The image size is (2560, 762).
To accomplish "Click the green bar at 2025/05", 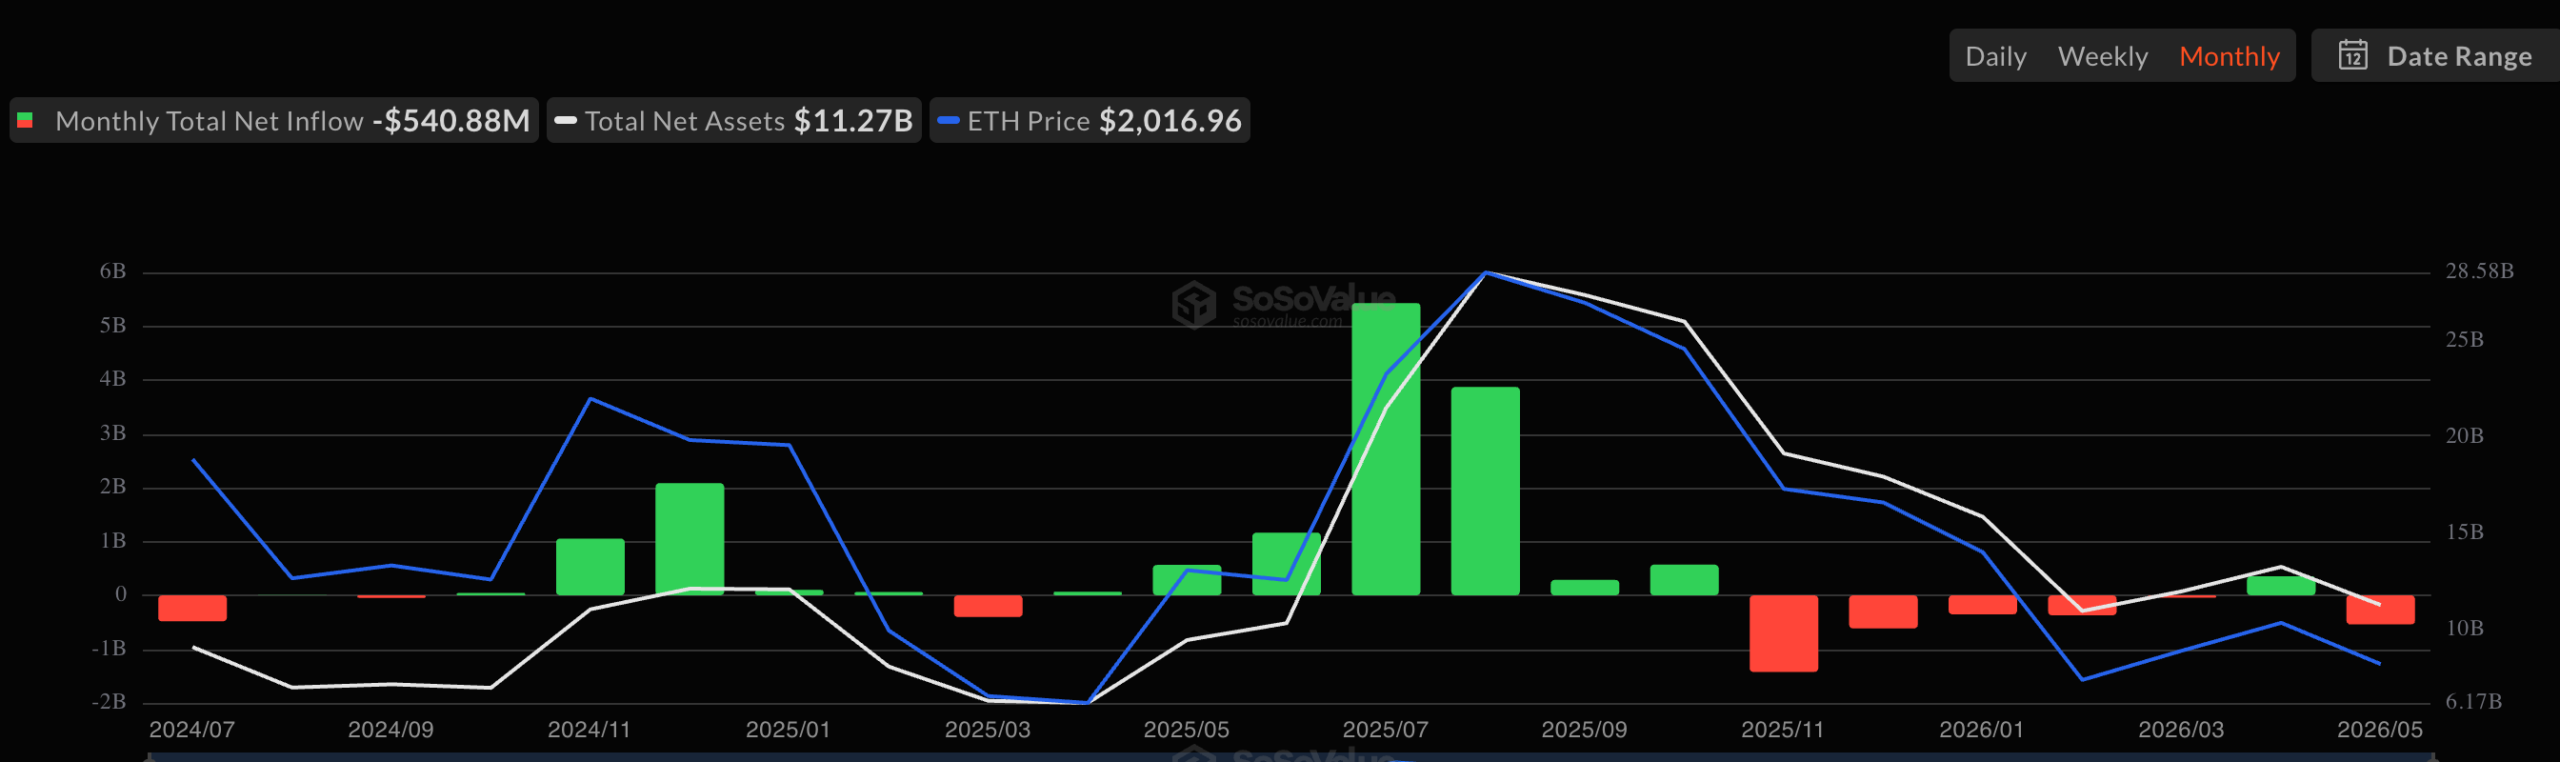I will coord(1187,580).
